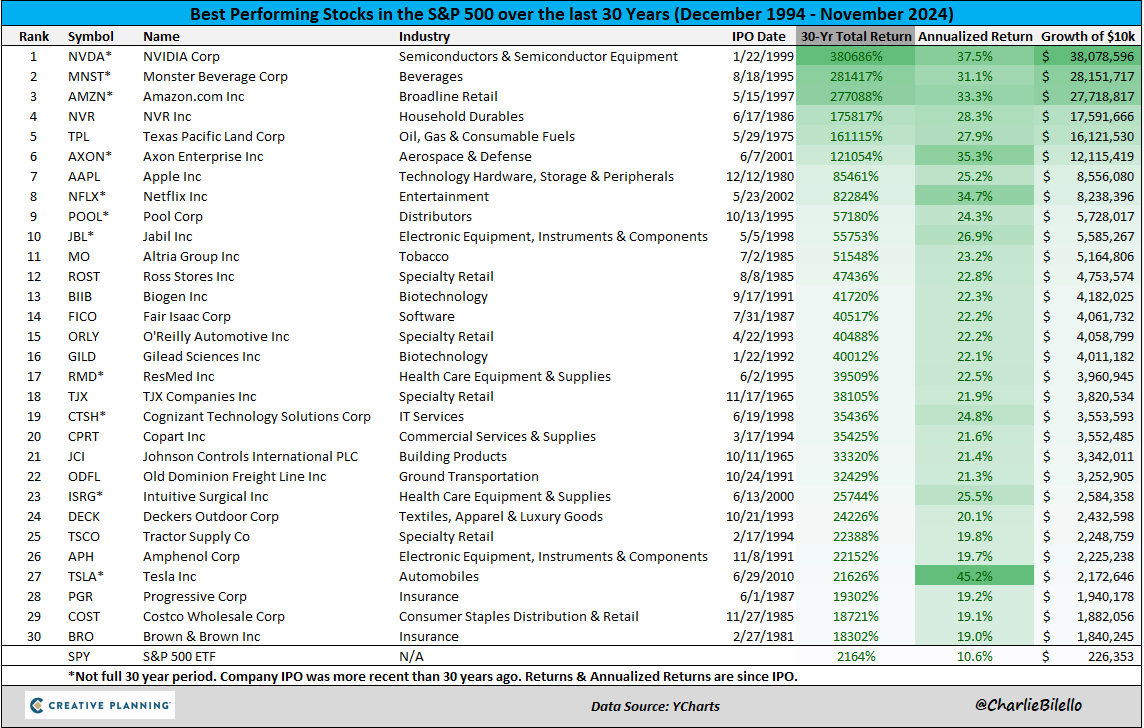
Task: Click Netflix's 34.7% annualized return cell
Action: click(974, 196)
